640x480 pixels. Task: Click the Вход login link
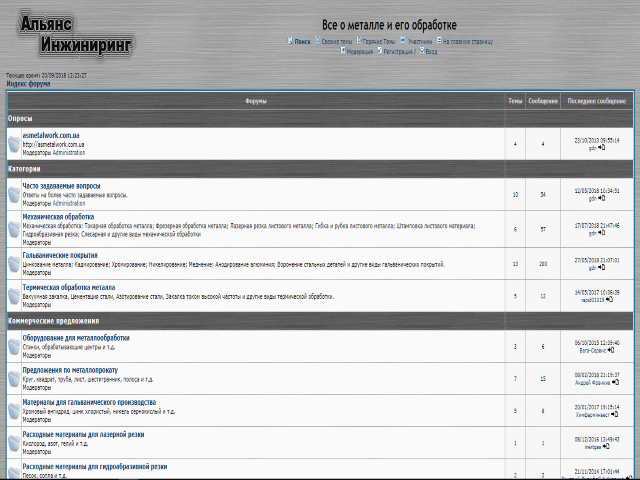431,51
